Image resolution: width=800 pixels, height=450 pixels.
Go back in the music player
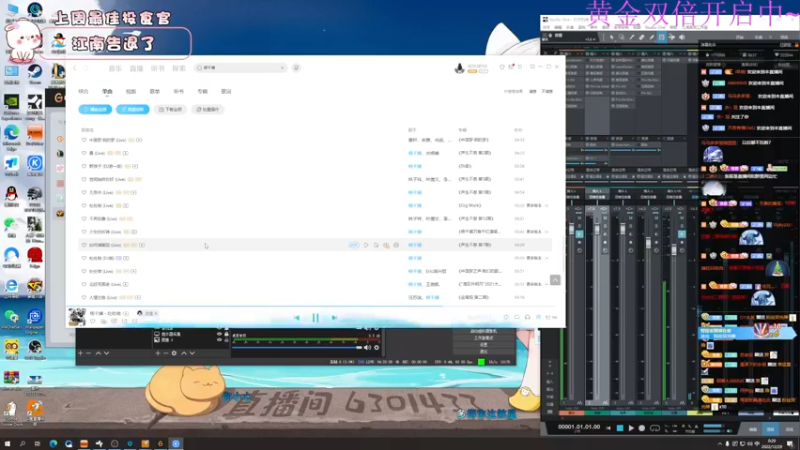pyautogui.click(x=74, y=68)
